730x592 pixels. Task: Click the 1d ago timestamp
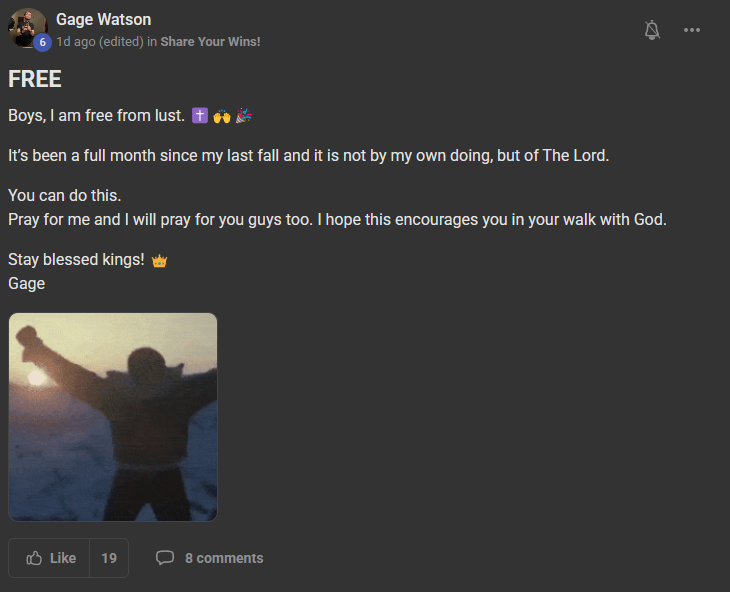click(x=76, y=42)
